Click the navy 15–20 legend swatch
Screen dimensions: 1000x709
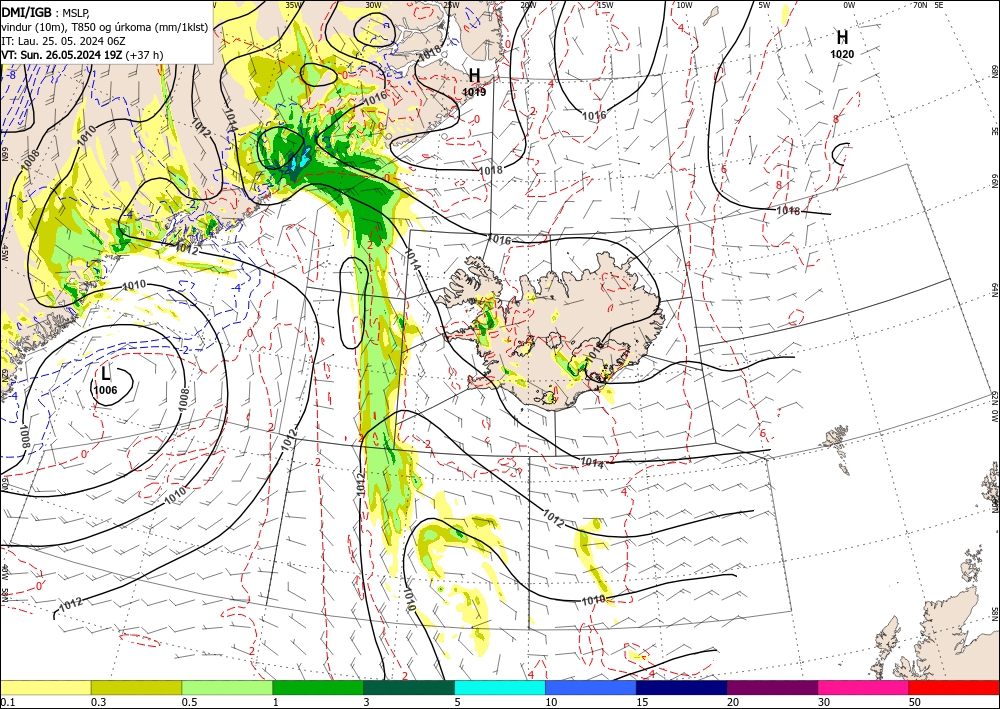(x=682, y=687)
